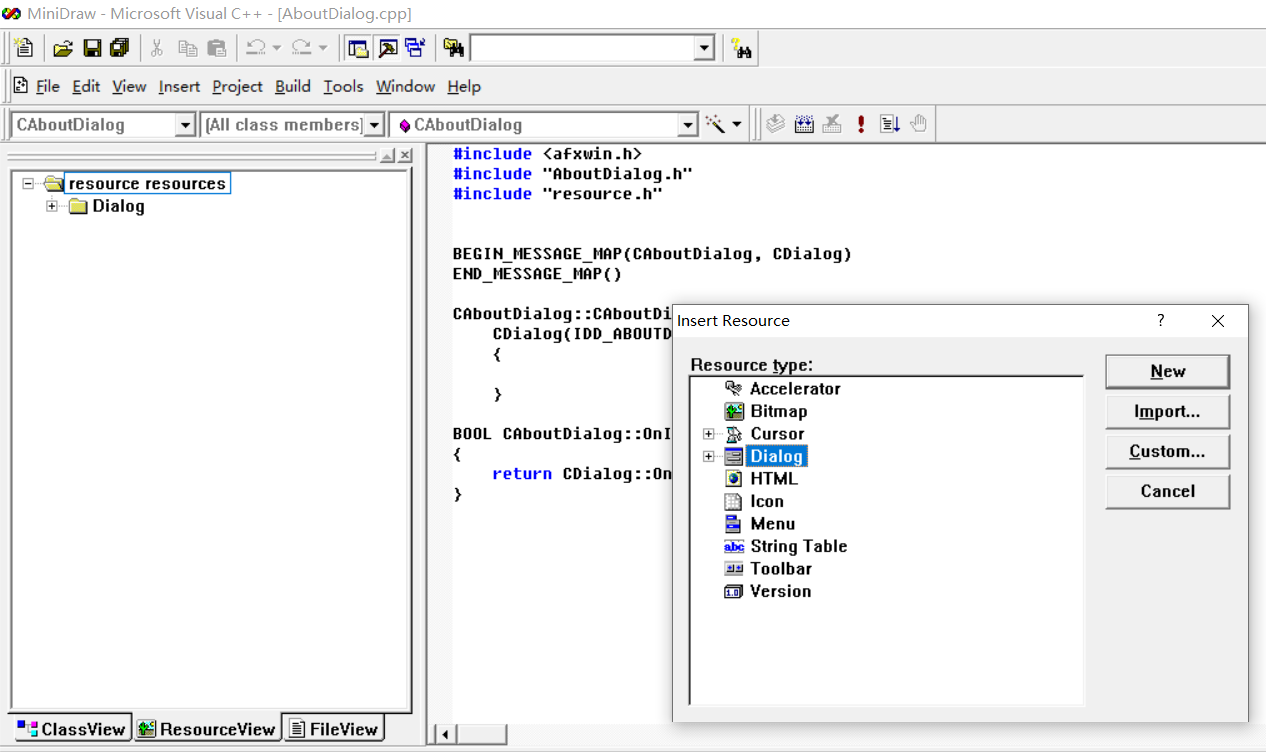
Task: Open the Project menu
Action: click(x=238, y=86)
